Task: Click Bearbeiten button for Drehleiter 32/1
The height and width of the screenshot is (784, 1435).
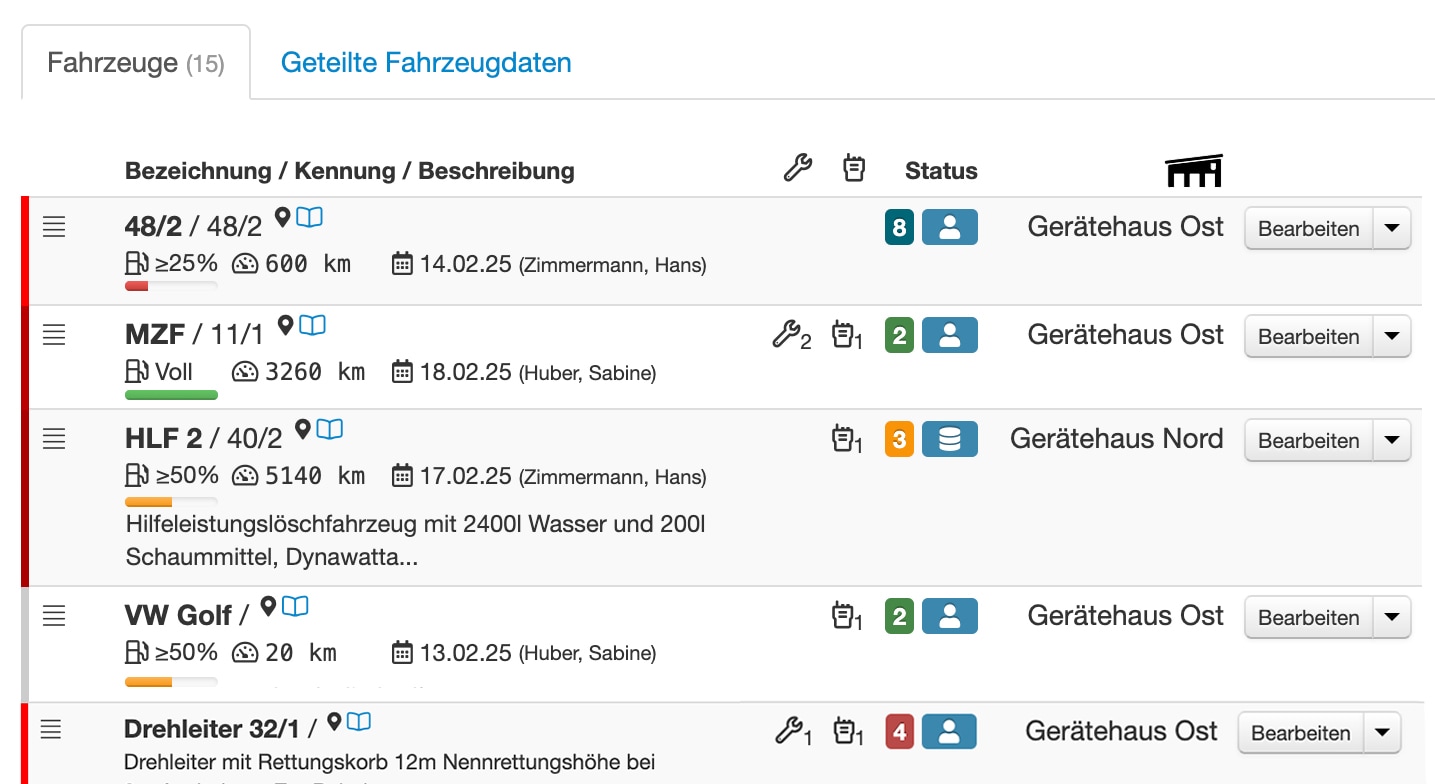Action: click(x=1301, y=733)
